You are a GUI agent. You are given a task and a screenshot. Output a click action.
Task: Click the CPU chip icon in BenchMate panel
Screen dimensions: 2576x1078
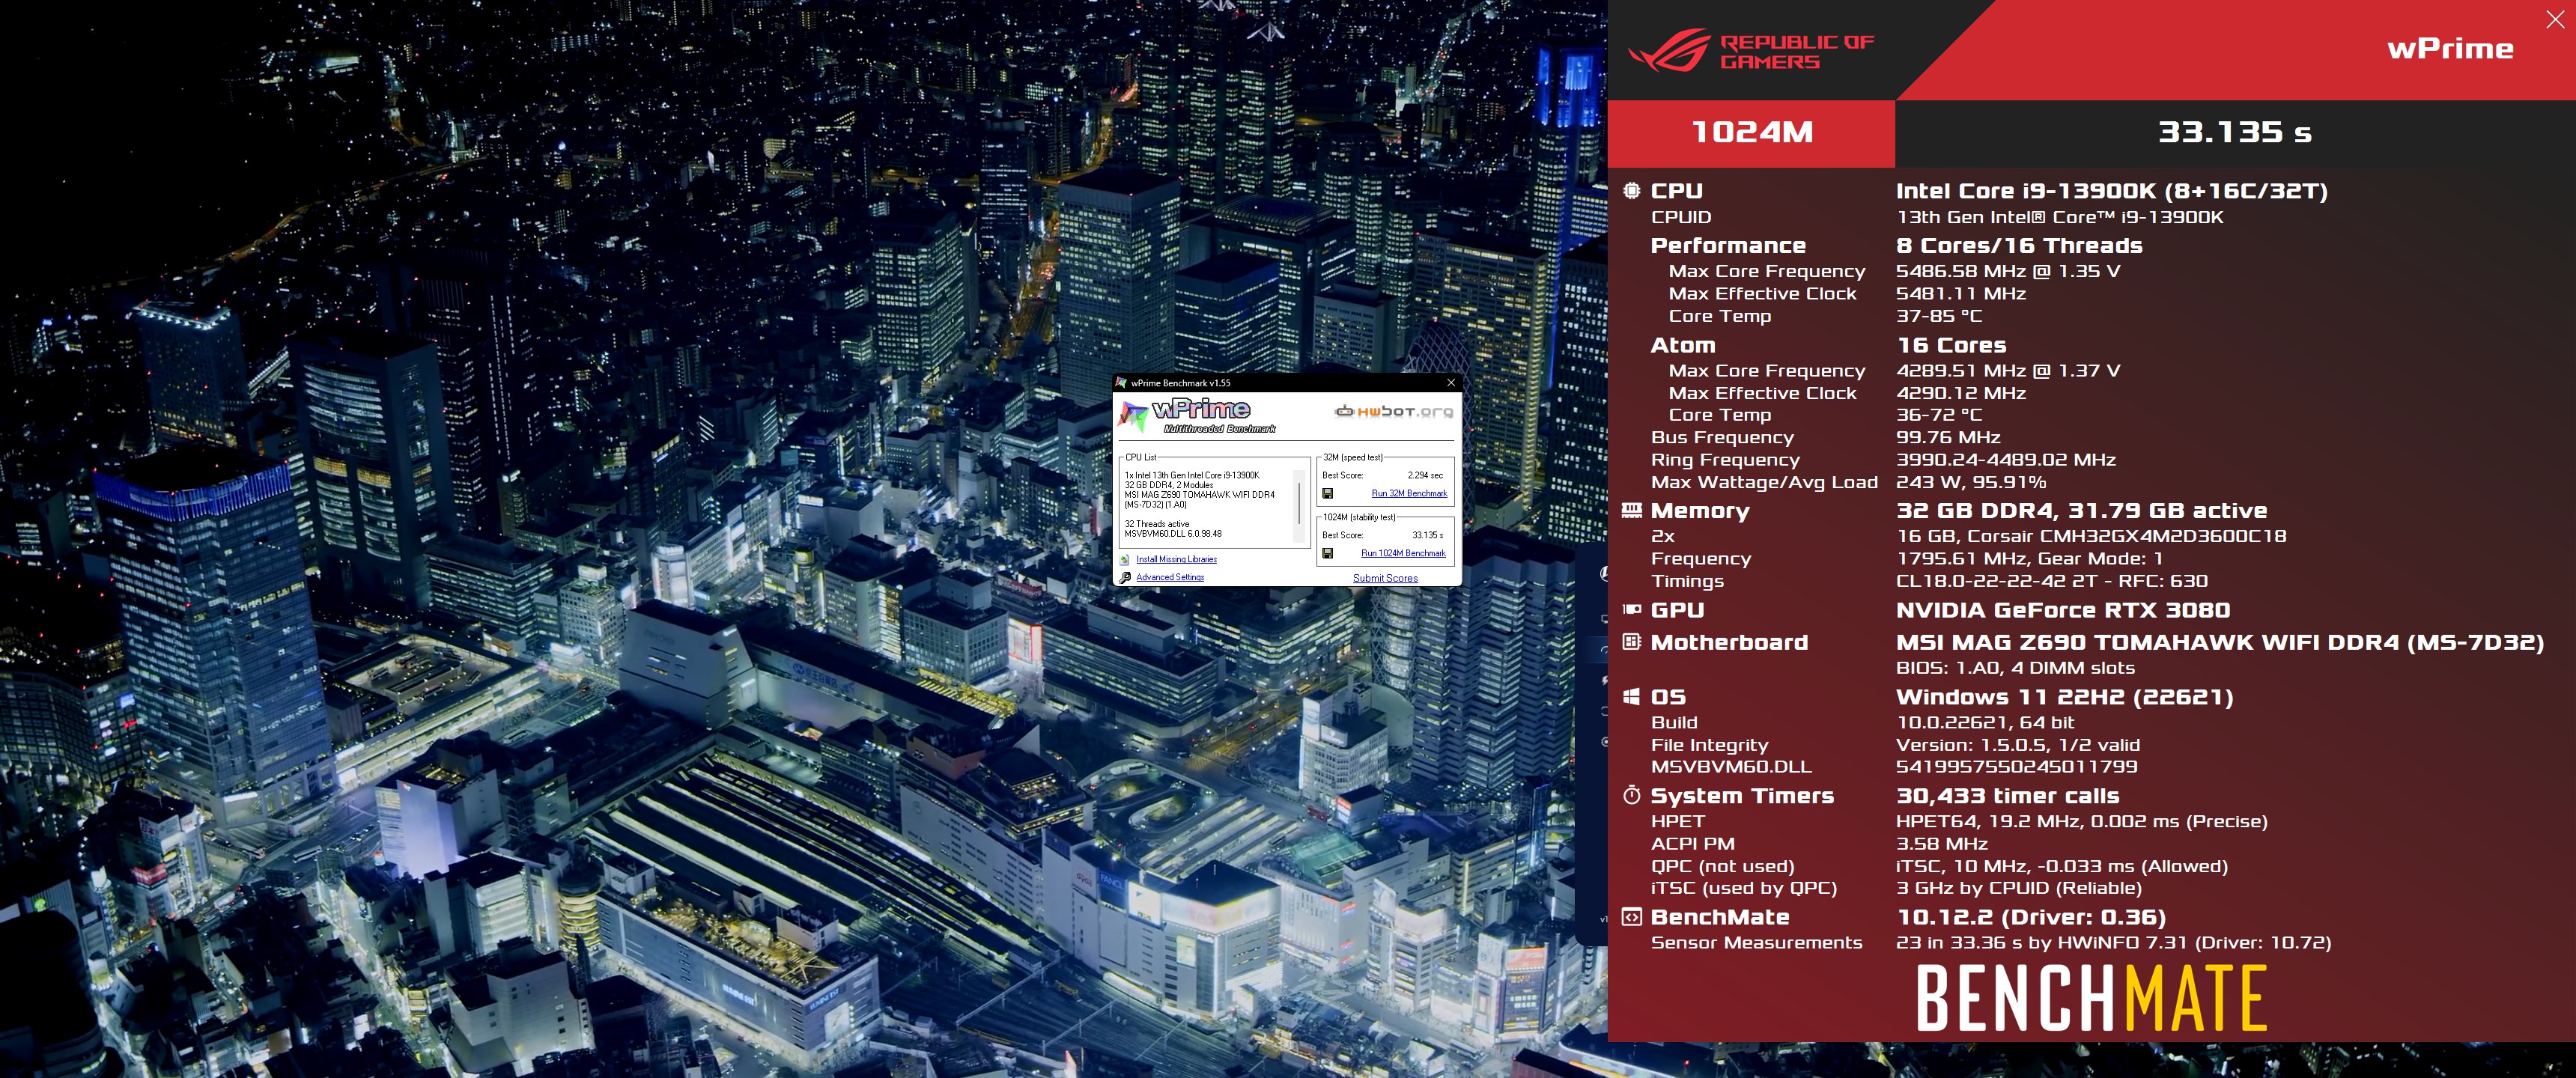[1631, 190]
